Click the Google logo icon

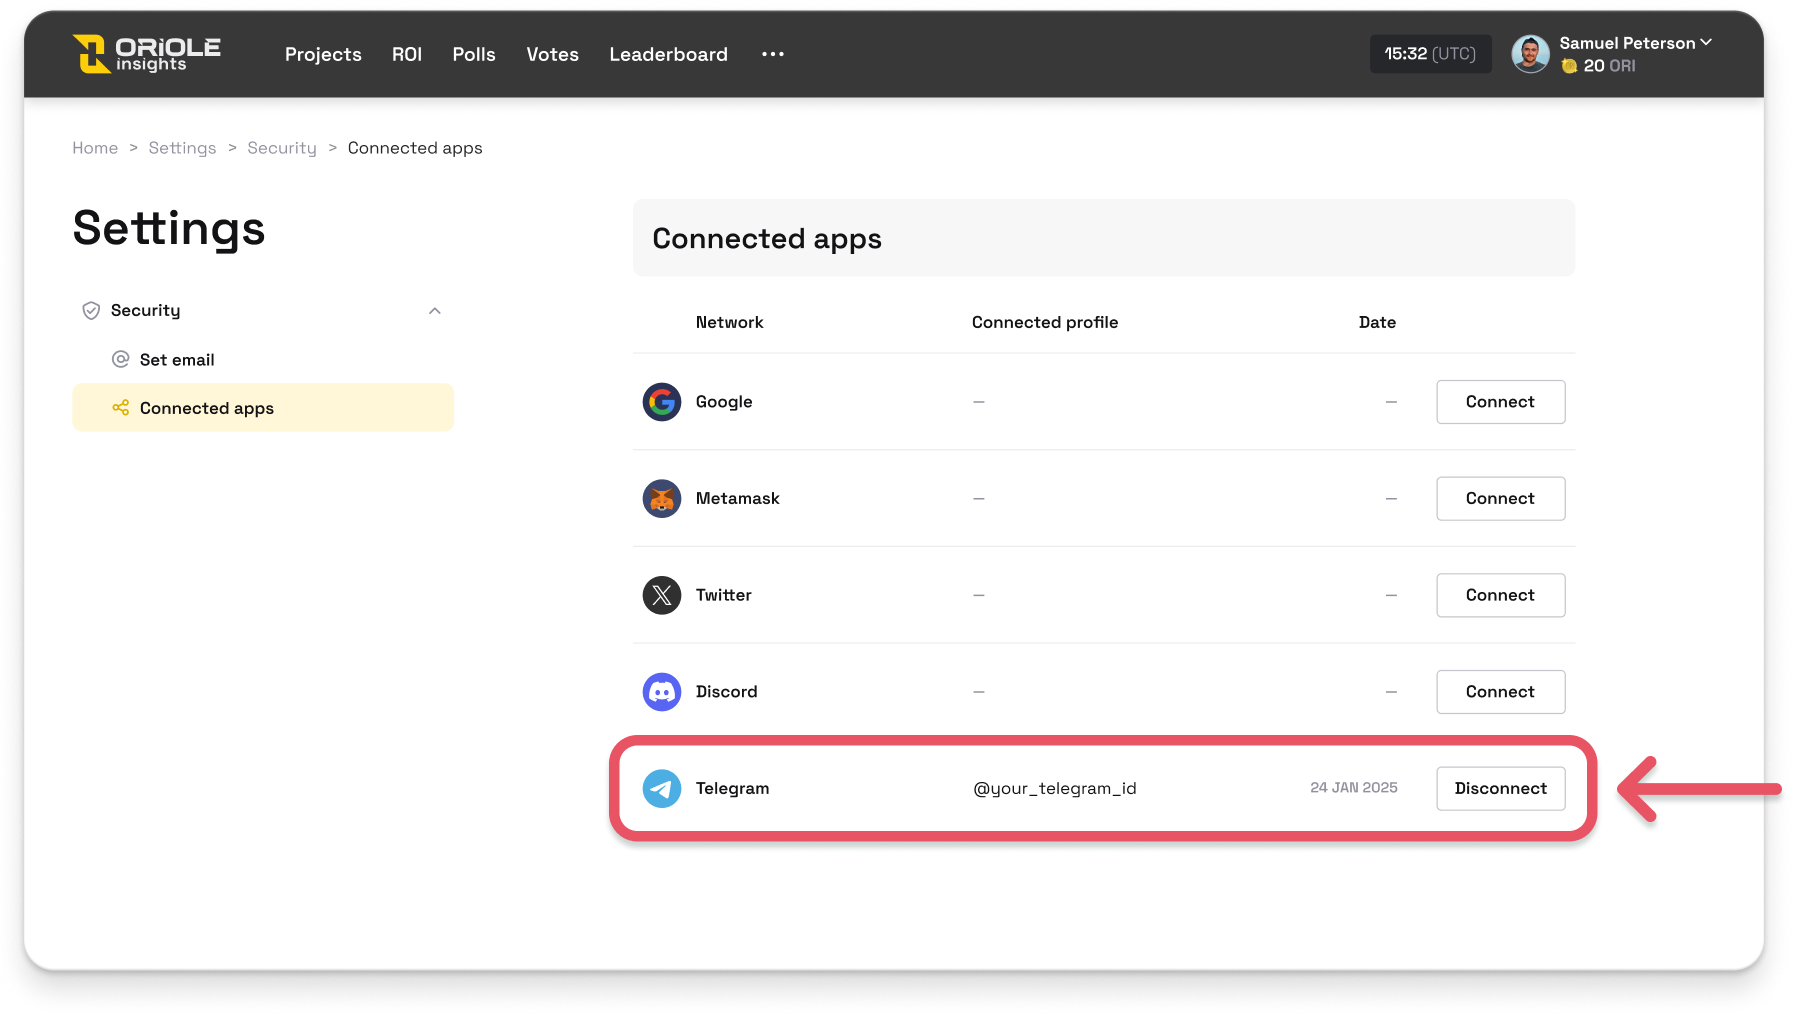click(x=661, y=402)
